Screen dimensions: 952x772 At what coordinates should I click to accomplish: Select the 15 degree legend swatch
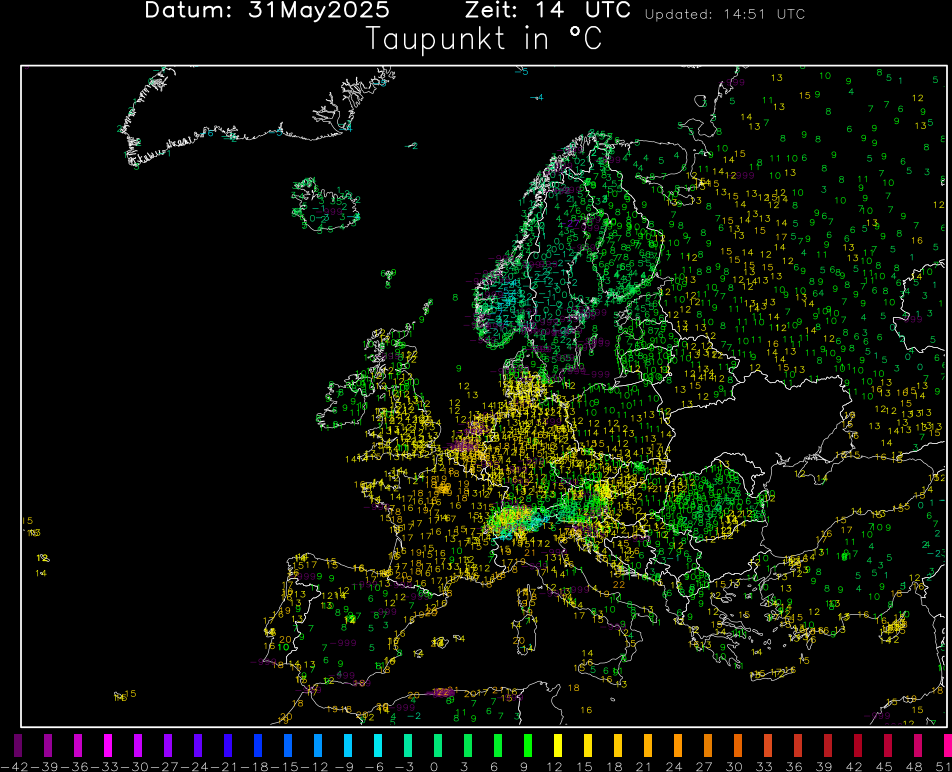[588, 745]
